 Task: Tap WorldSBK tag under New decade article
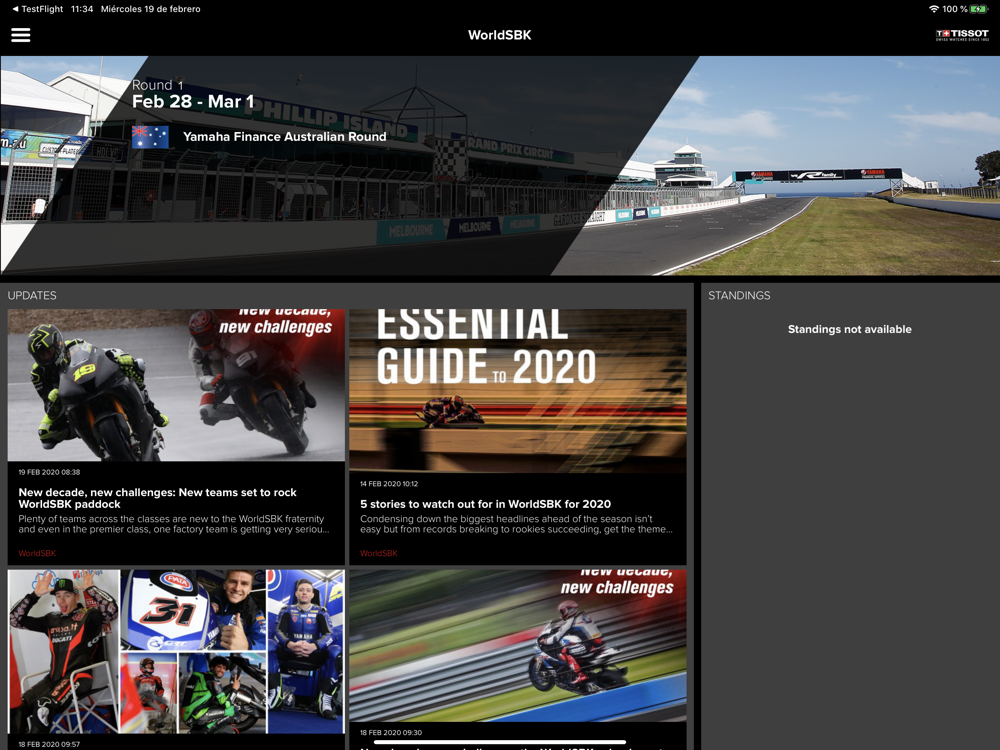[37, 553]
